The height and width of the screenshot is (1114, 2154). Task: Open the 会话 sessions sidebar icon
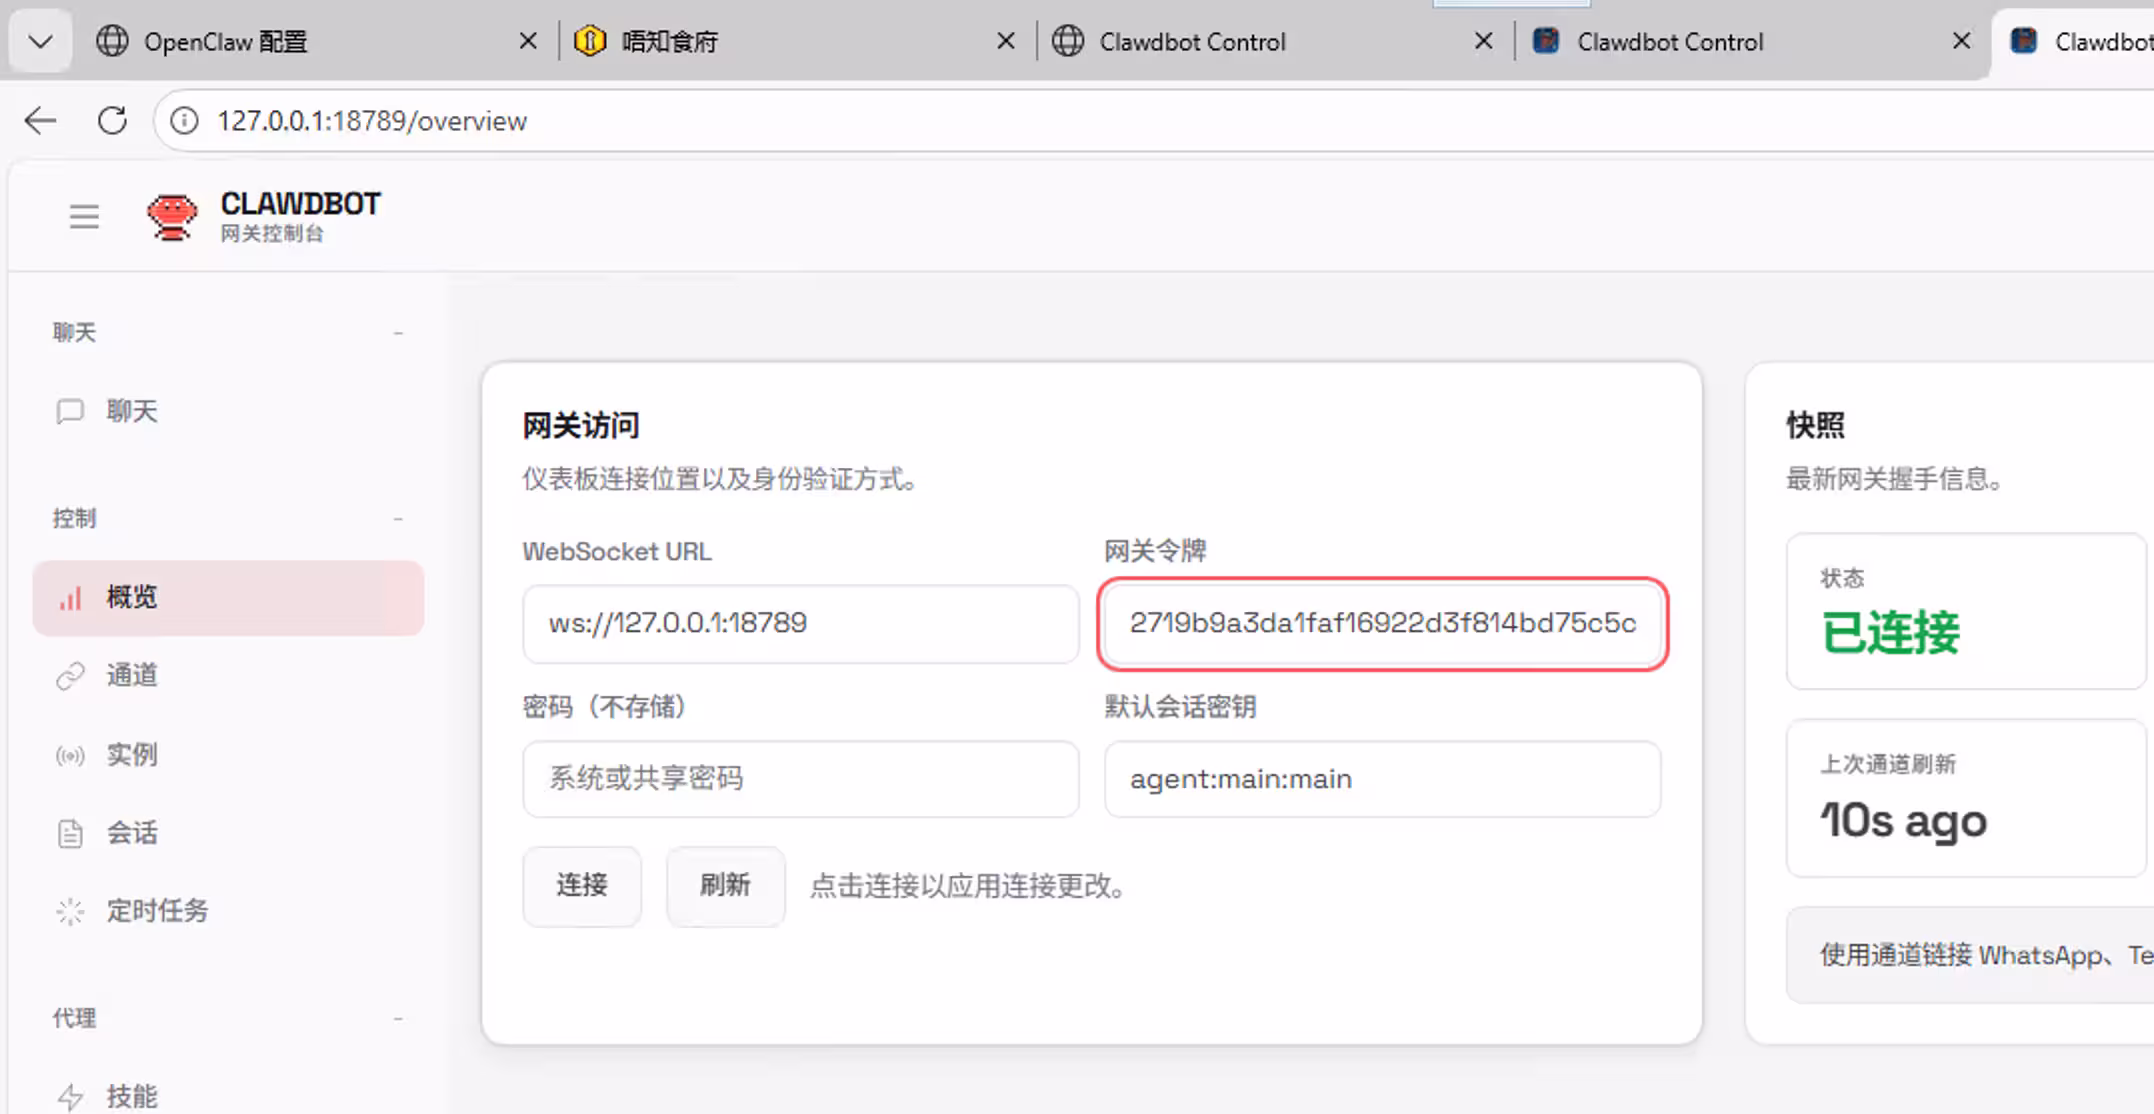point(69,832)
